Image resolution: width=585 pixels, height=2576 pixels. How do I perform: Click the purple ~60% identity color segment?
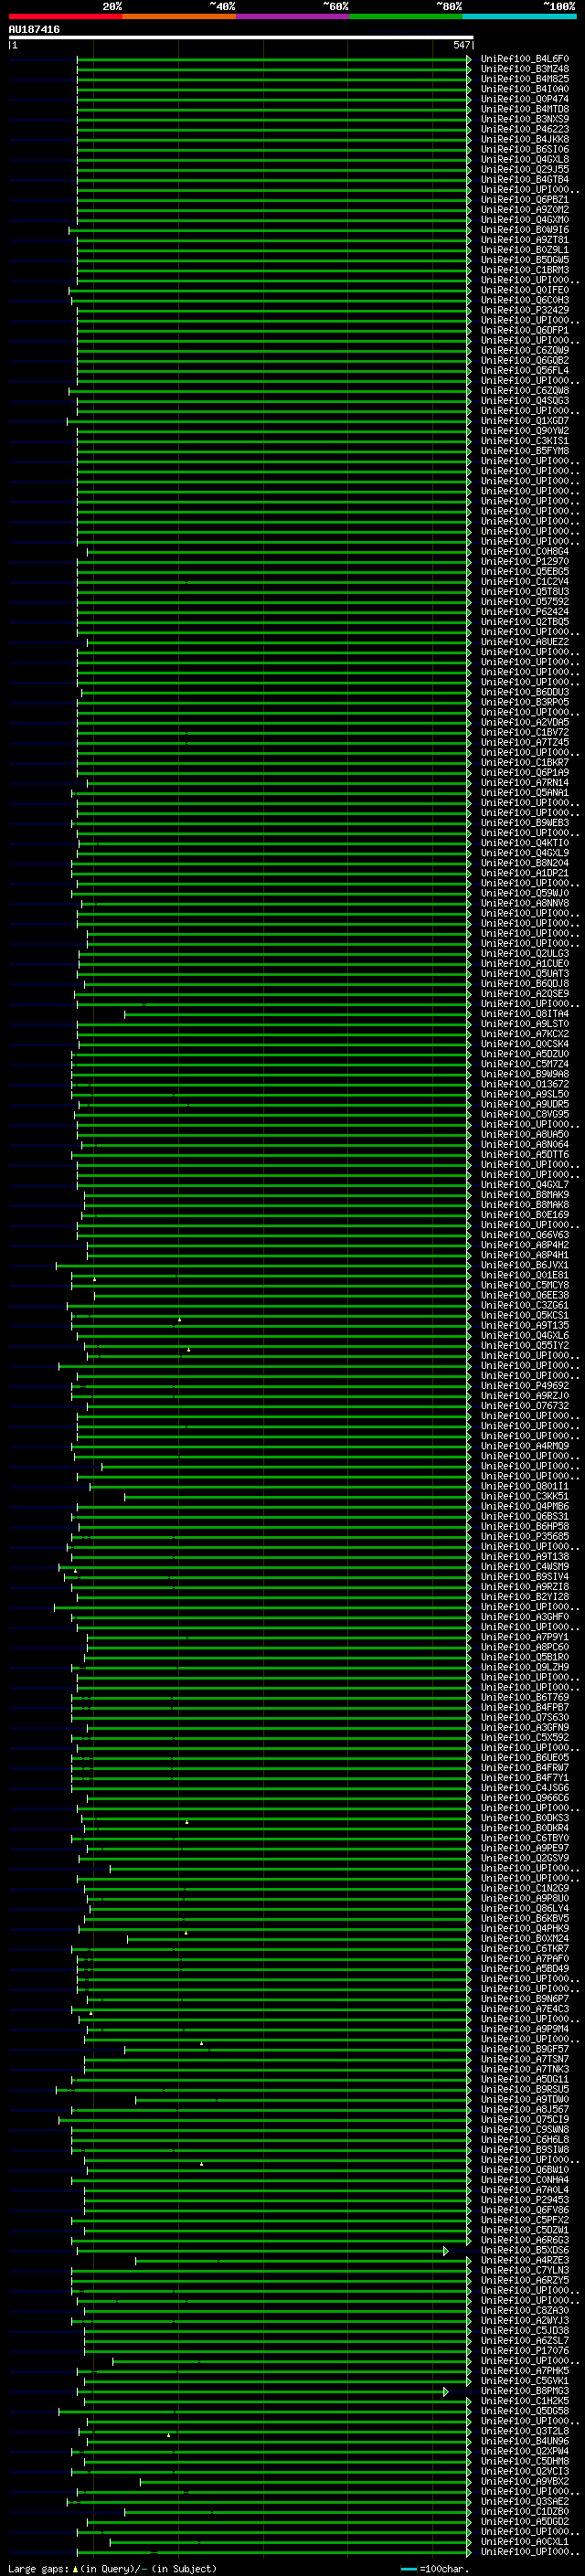tap(293, 16)
